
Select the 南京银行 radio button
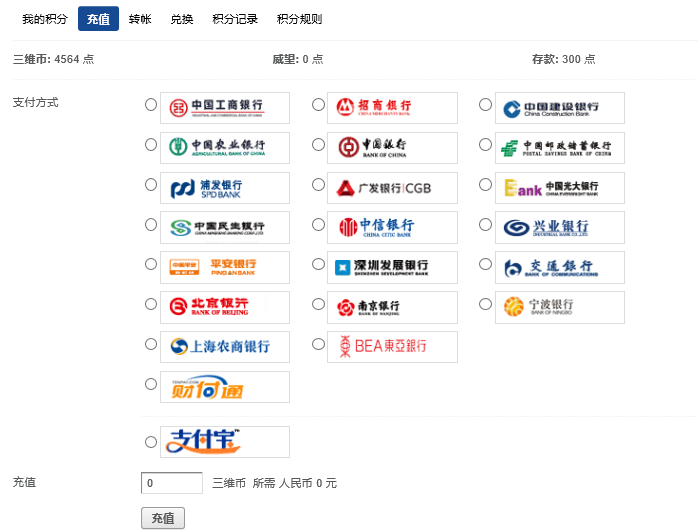click(318, 304)
